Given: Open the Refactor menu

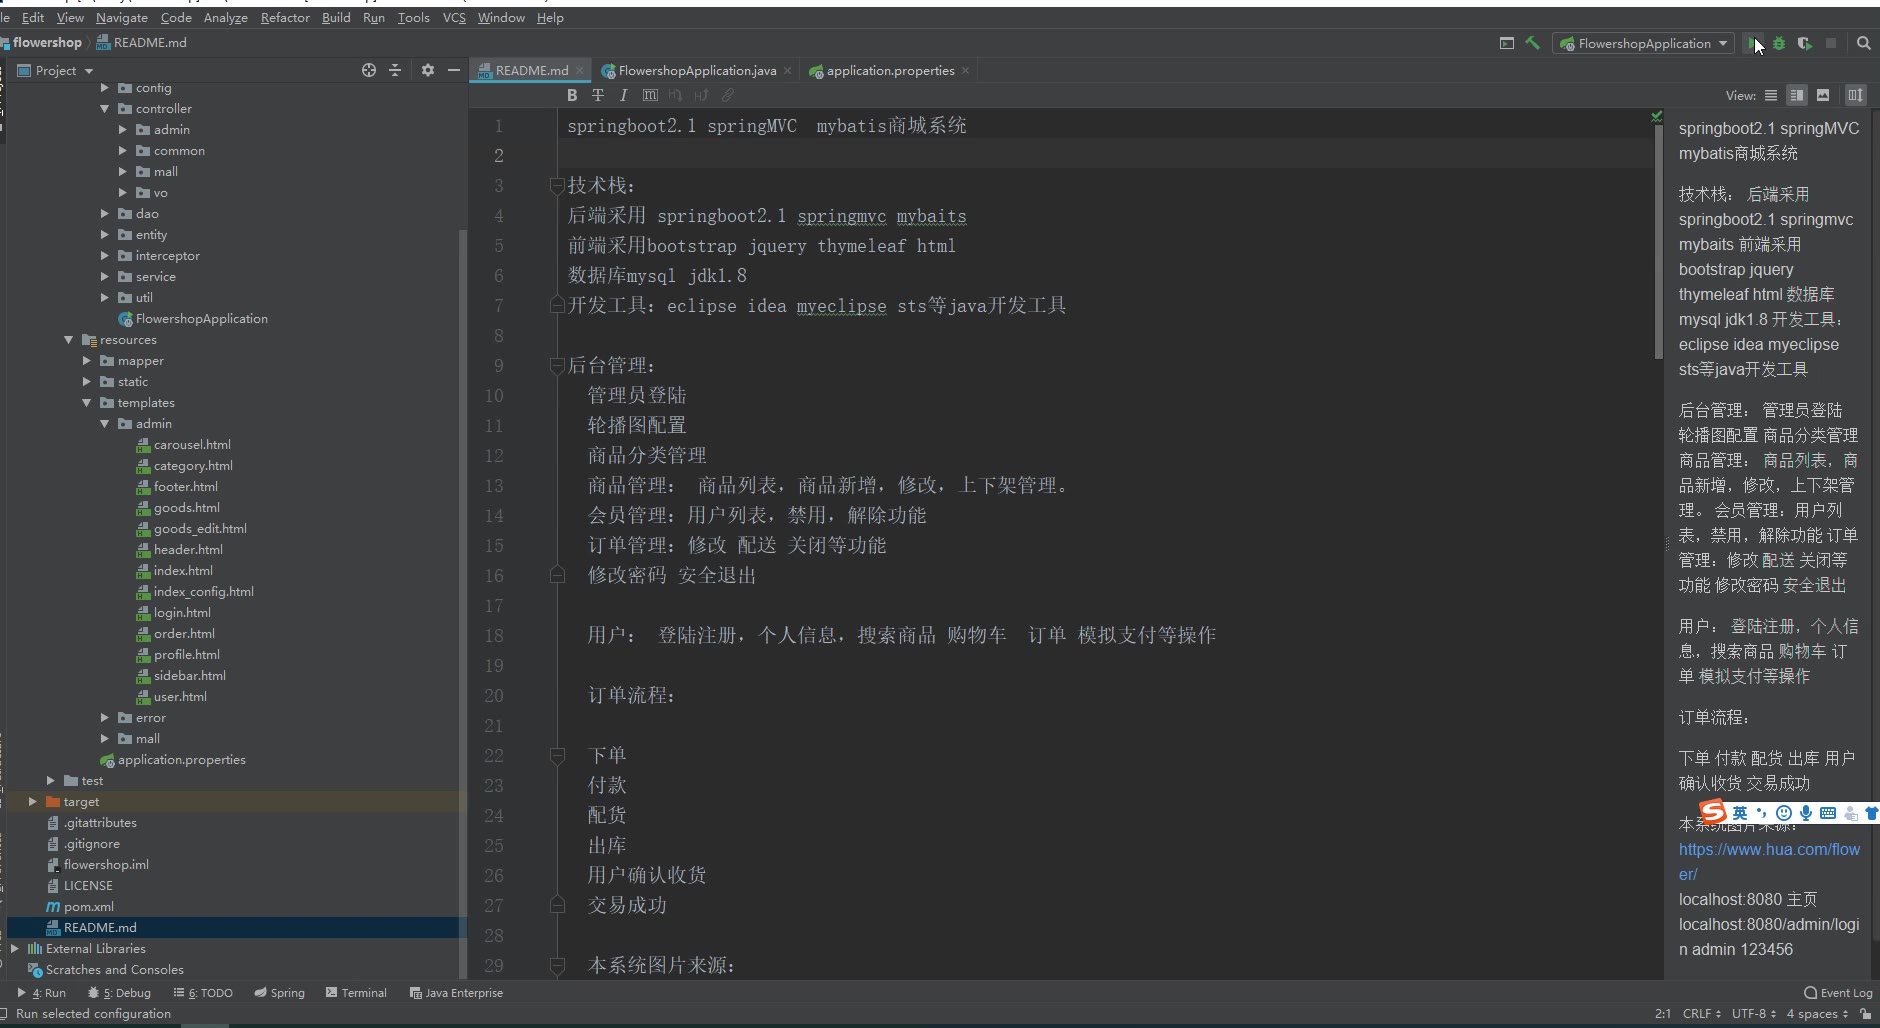Looking at the screenshot, I should click(285, 17).
